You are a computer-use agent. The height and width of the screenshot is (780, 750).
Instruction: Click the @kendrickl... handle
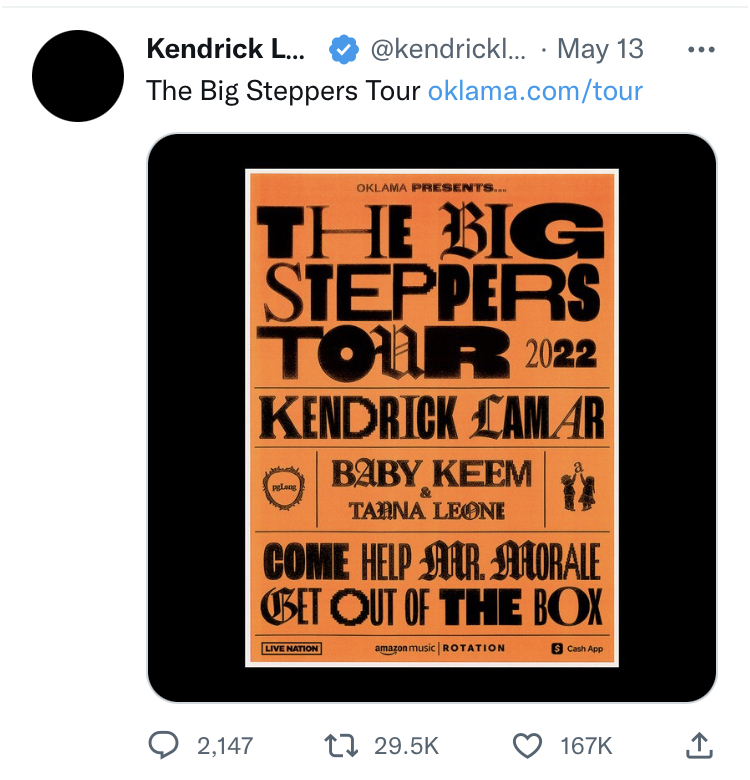(448, 49)
